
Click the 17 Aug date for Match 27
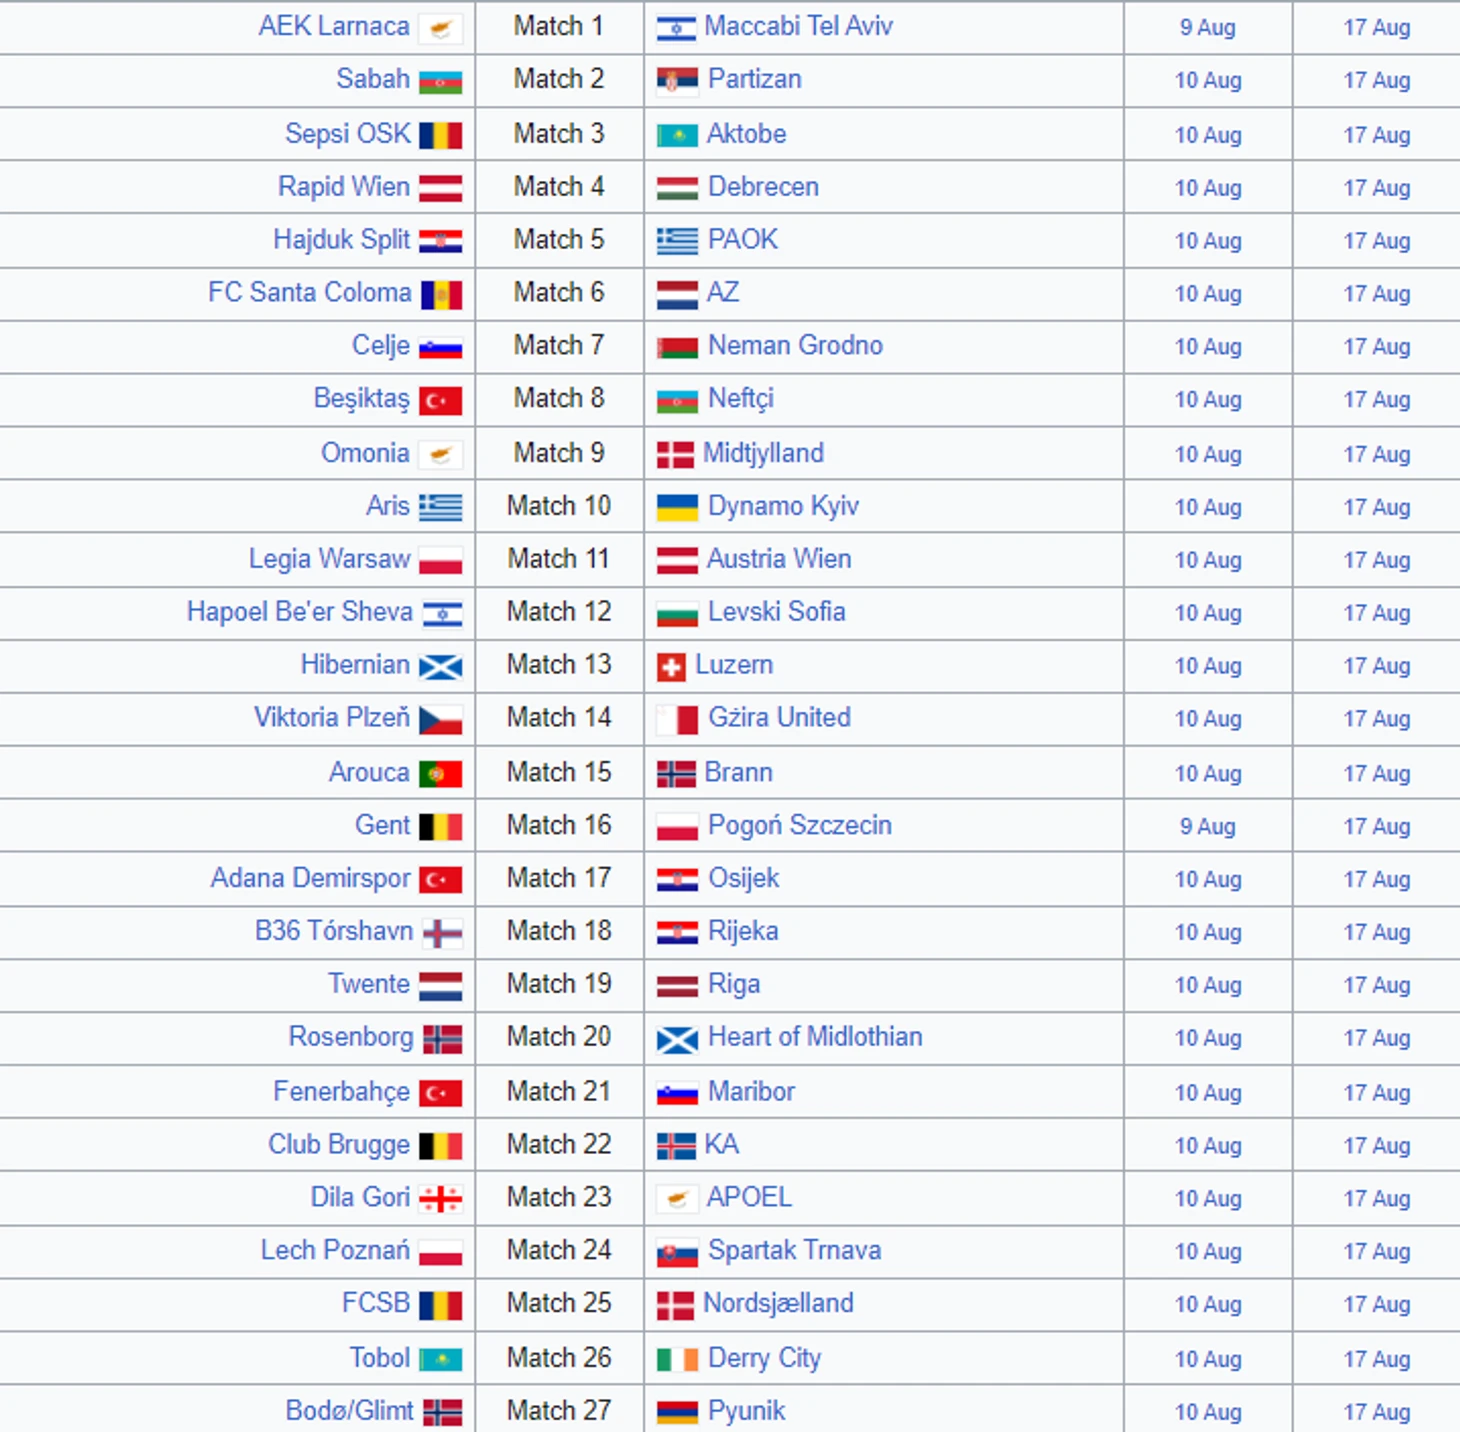[x=1376, y=1412]
